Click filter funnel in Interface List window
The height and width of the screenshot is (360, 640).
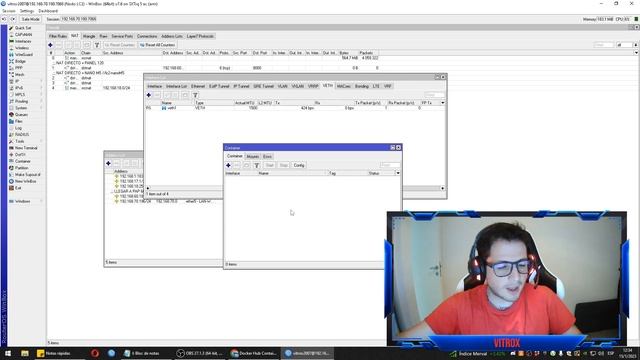tap(195, 95)
